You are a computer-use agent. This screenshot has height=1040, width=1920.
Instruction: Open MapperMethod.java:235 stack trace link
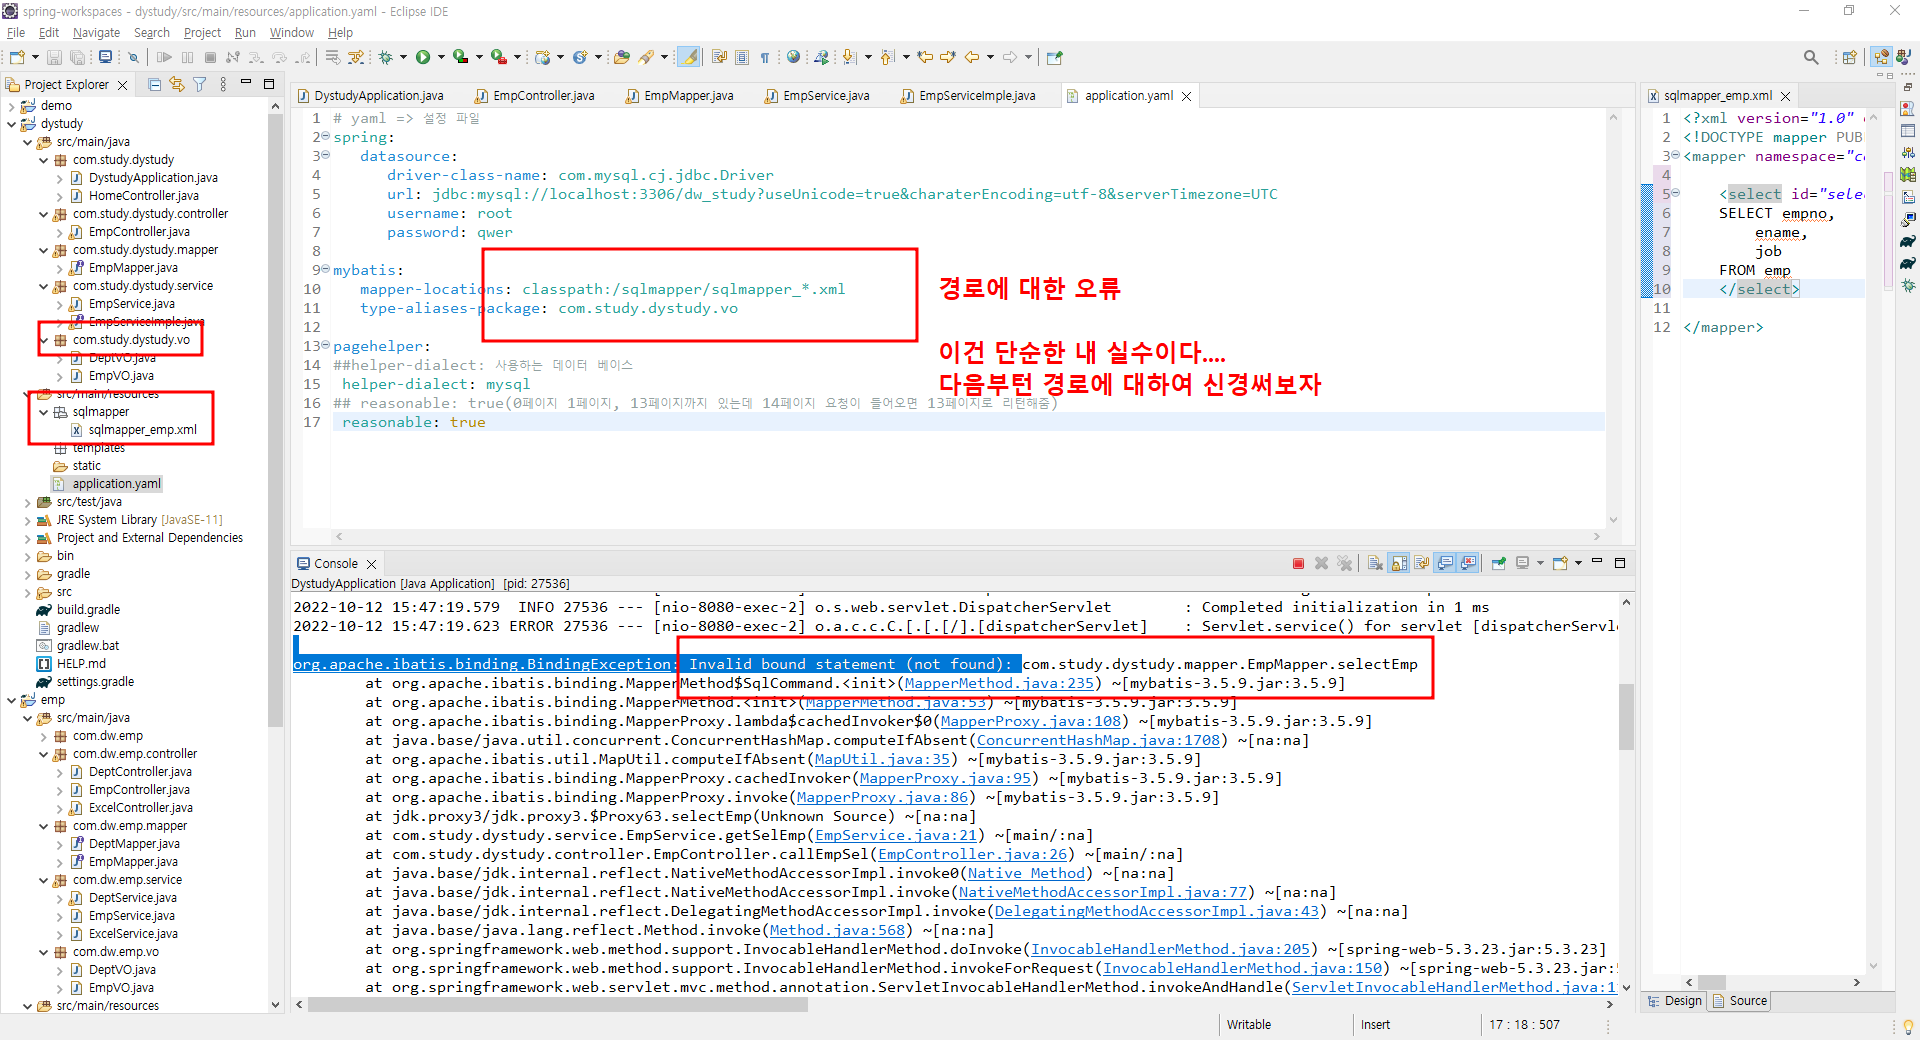tap(998, 683)
